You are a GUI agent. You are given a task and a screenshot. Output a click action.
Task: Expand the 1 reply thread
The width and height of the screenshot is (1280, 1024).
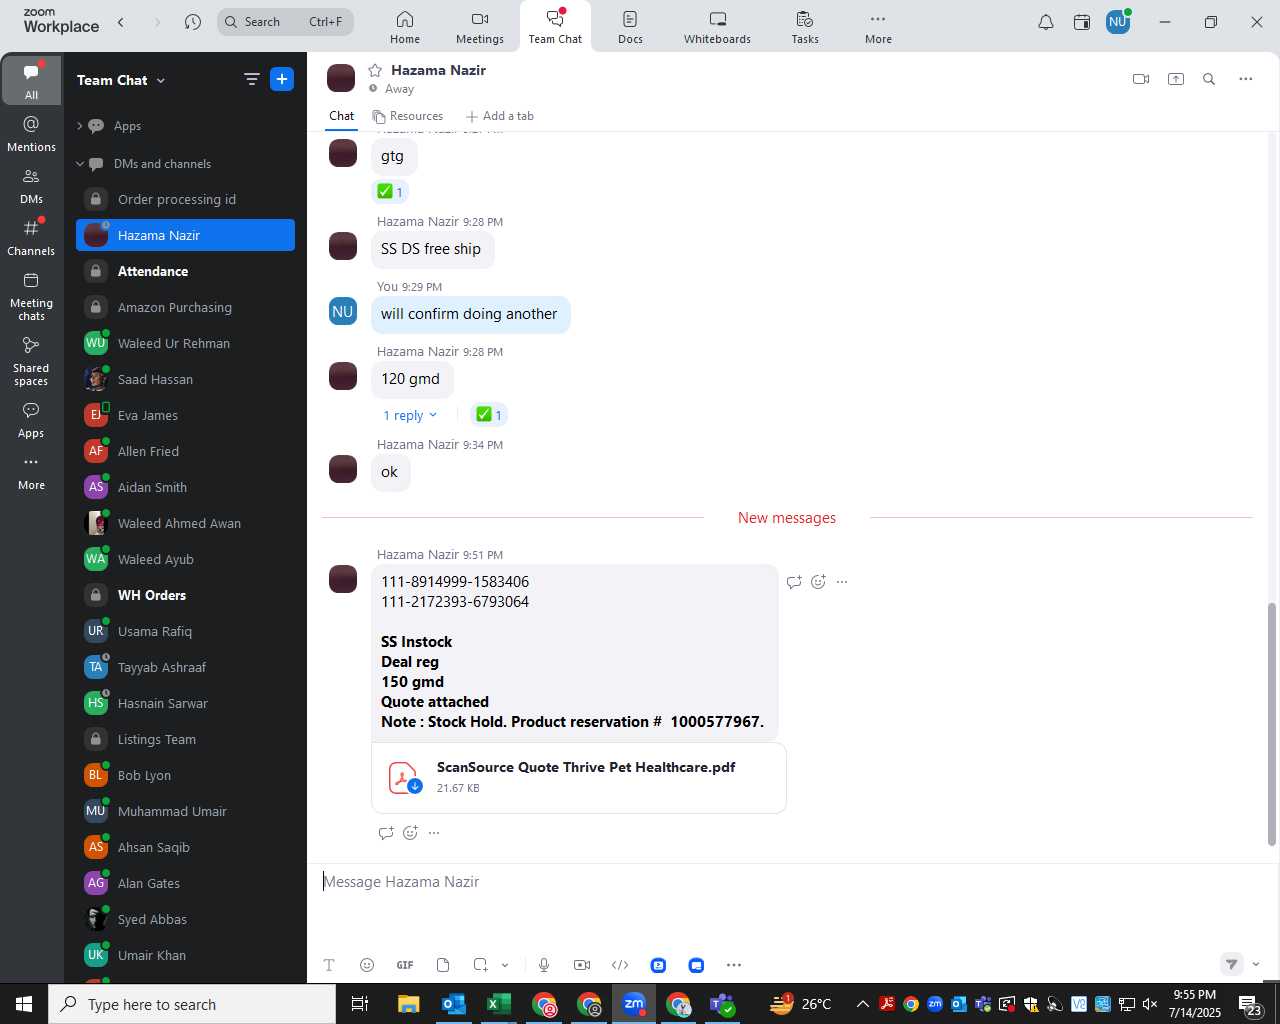pyautogui.click(x=410, y=415)
